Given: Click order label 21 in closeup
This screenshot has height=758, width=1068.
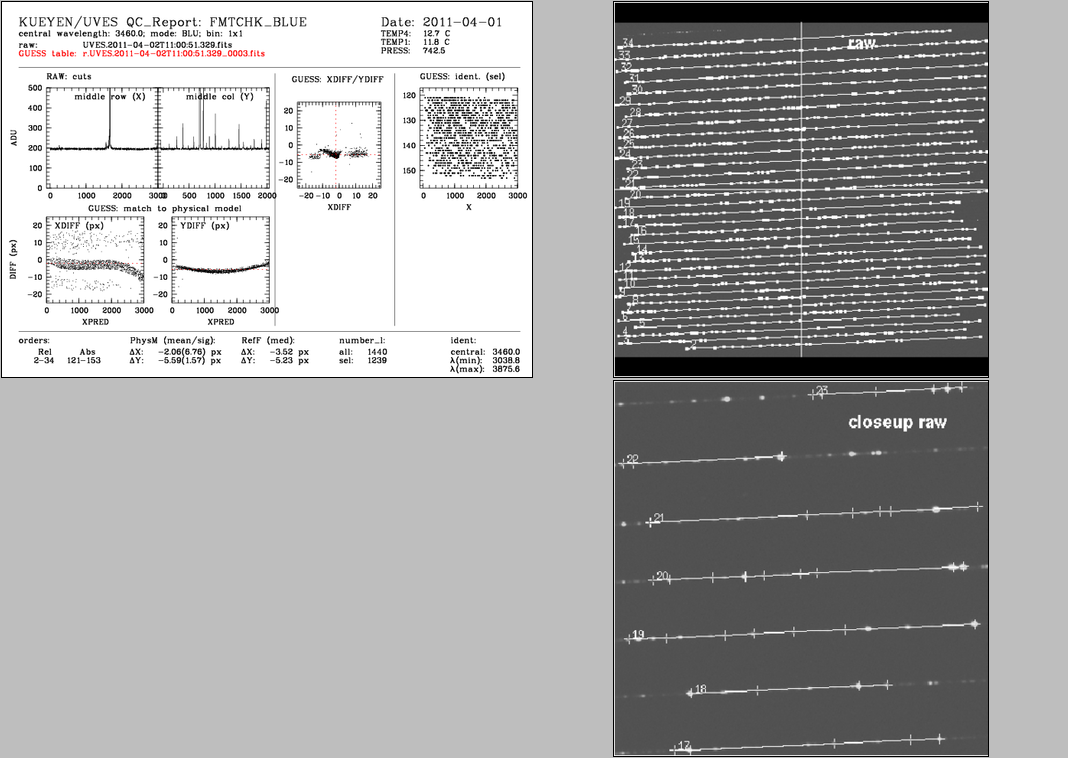Looking at the screenshot, I should (657, 518).
